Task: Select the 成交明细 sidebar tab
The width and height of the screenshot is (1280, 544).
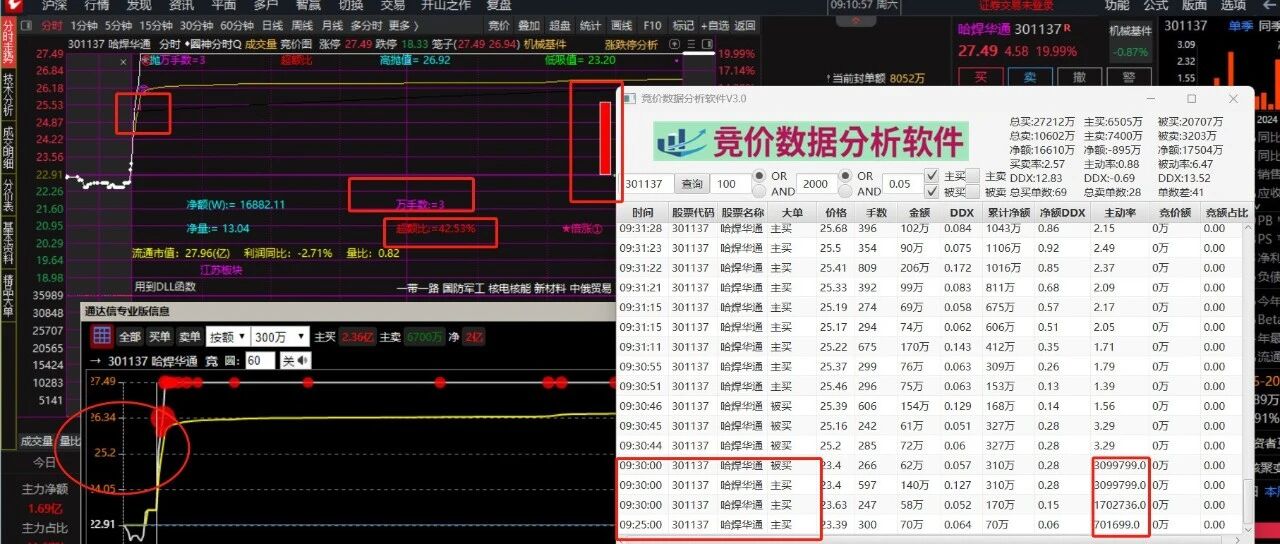Action: point(8,148)
